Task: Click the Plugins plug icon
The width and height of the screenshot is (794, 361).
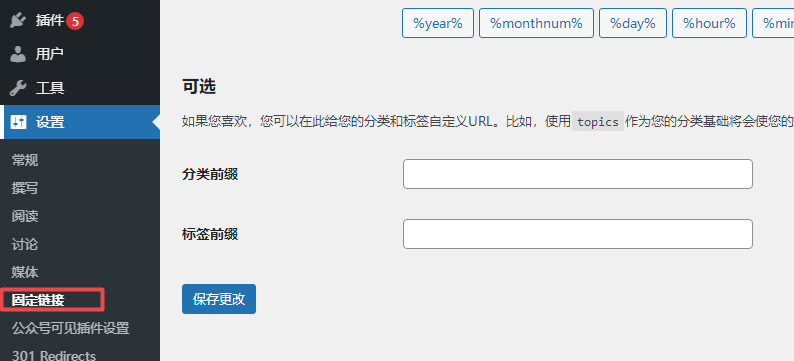Action: (x=18, y=21)
